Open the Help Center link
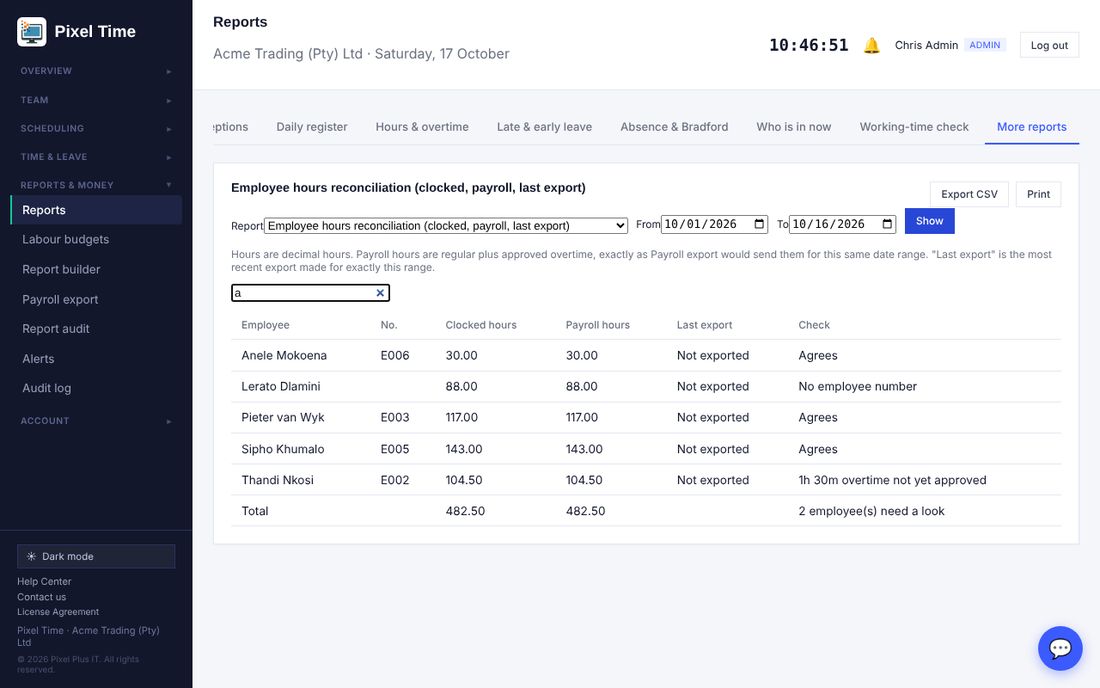1100x688 pixels. point(44,581)
